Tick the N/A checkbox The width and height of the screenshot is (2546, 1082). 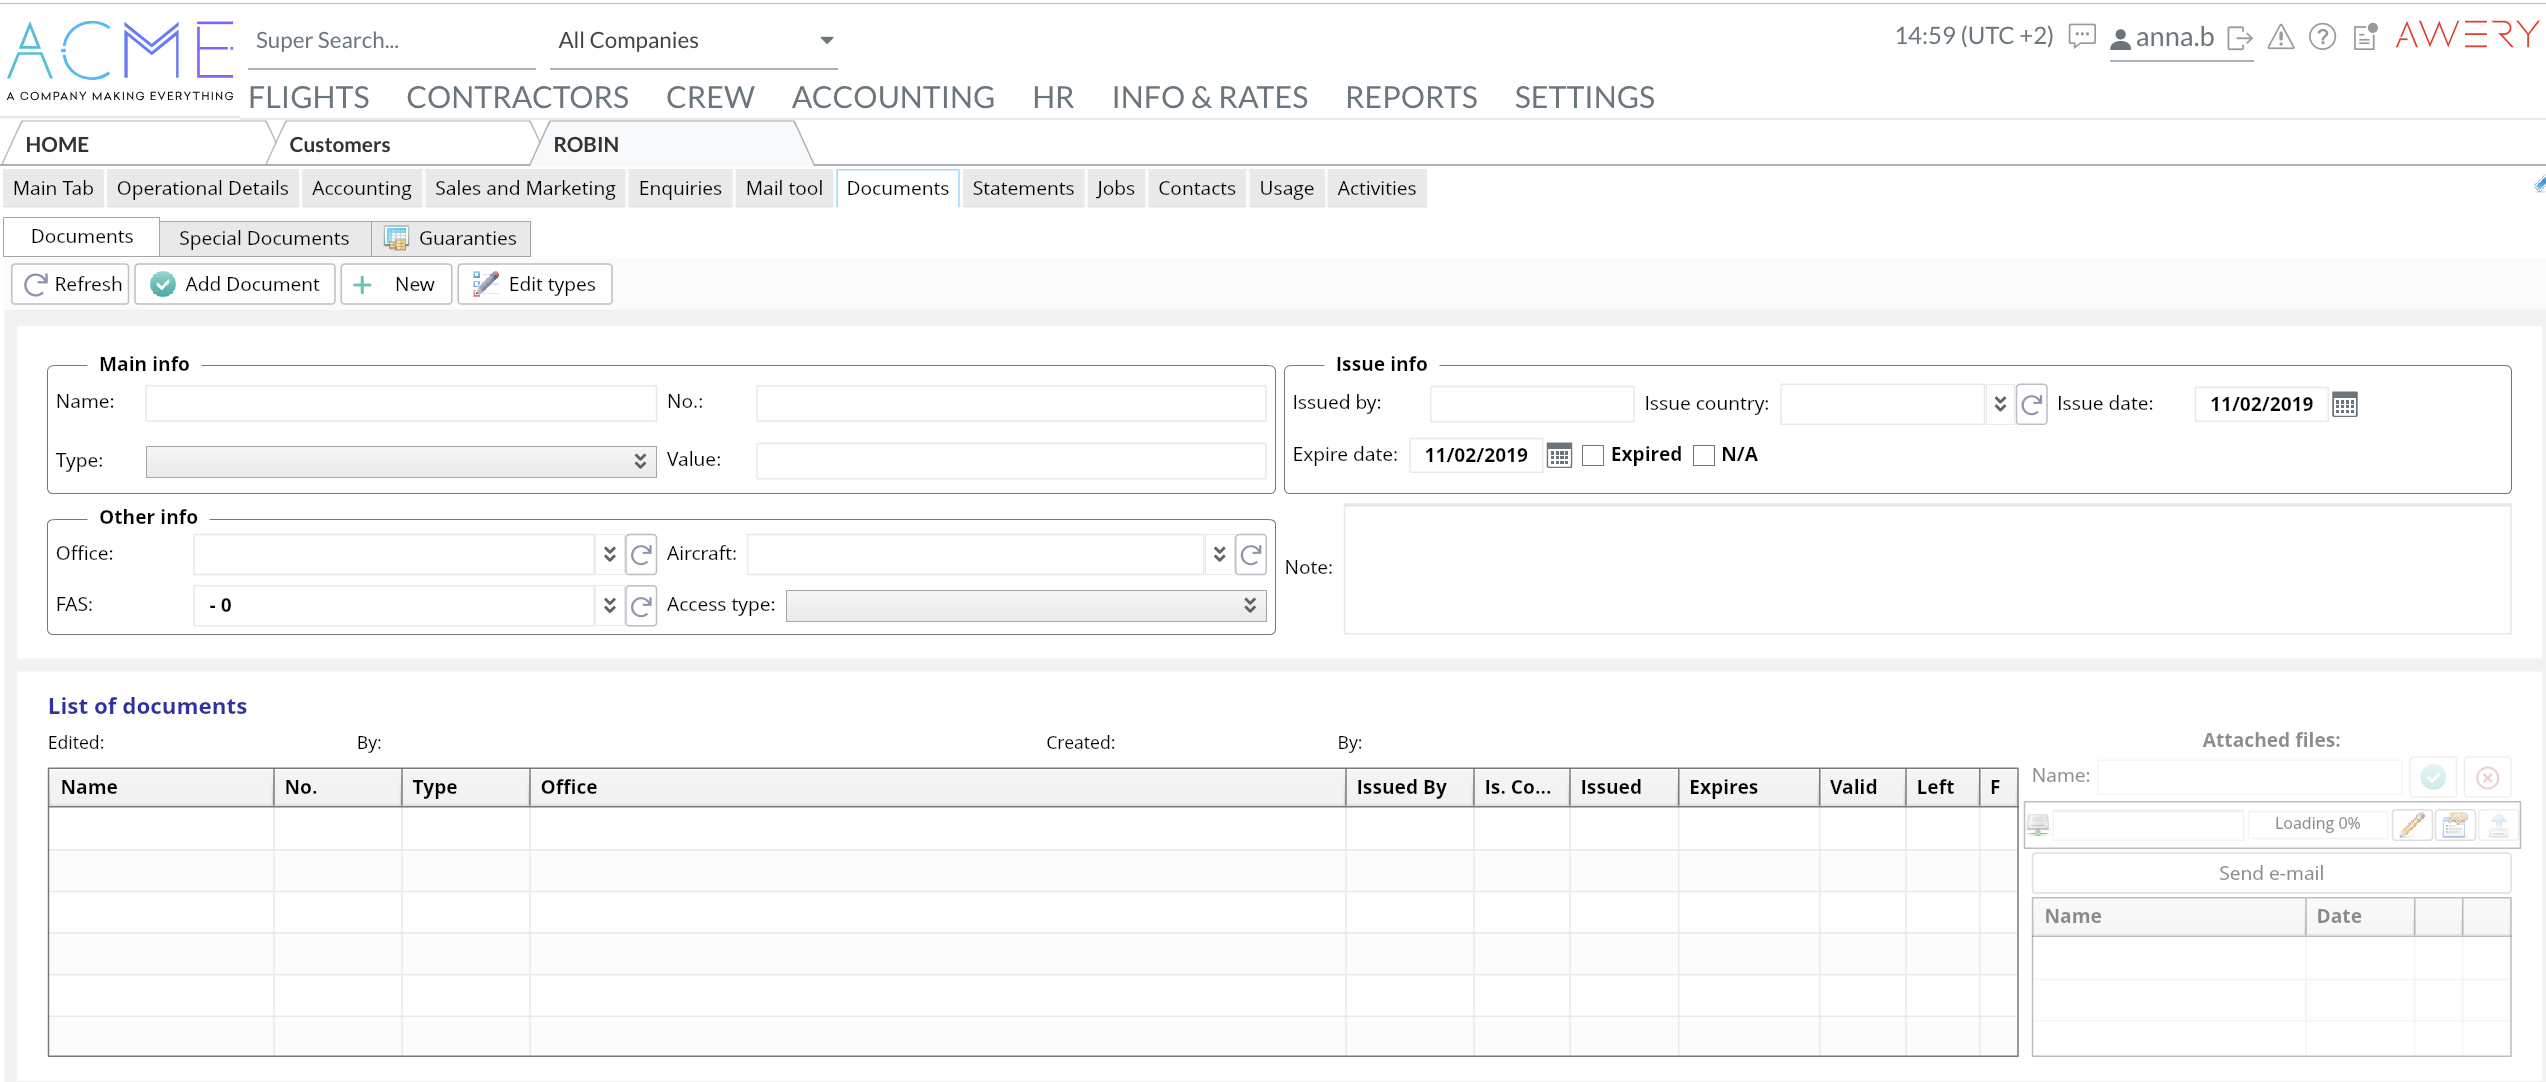1704,455
